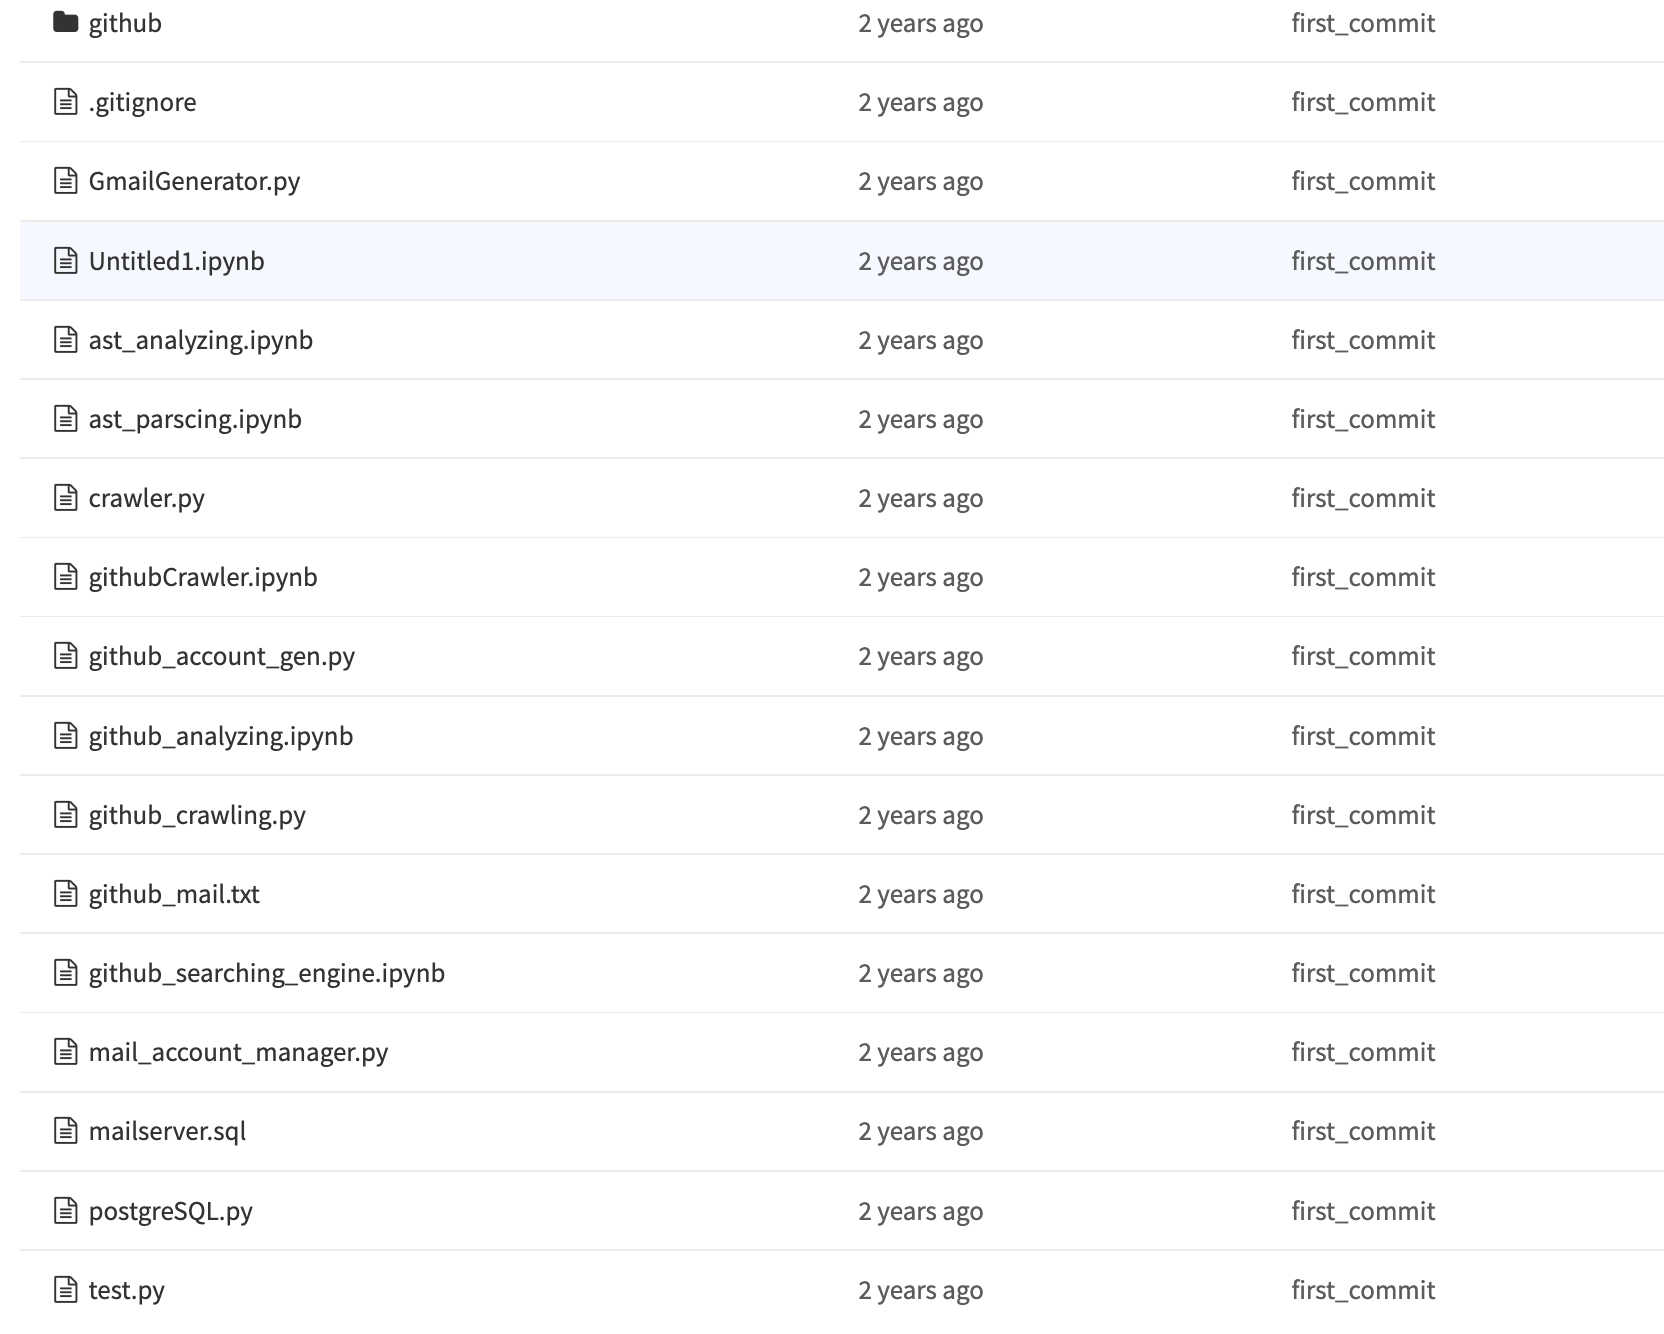Viewport: 1664px width, 1334px height.
Task: Click the file icon beside github_mail.txt
Action: 65,894
